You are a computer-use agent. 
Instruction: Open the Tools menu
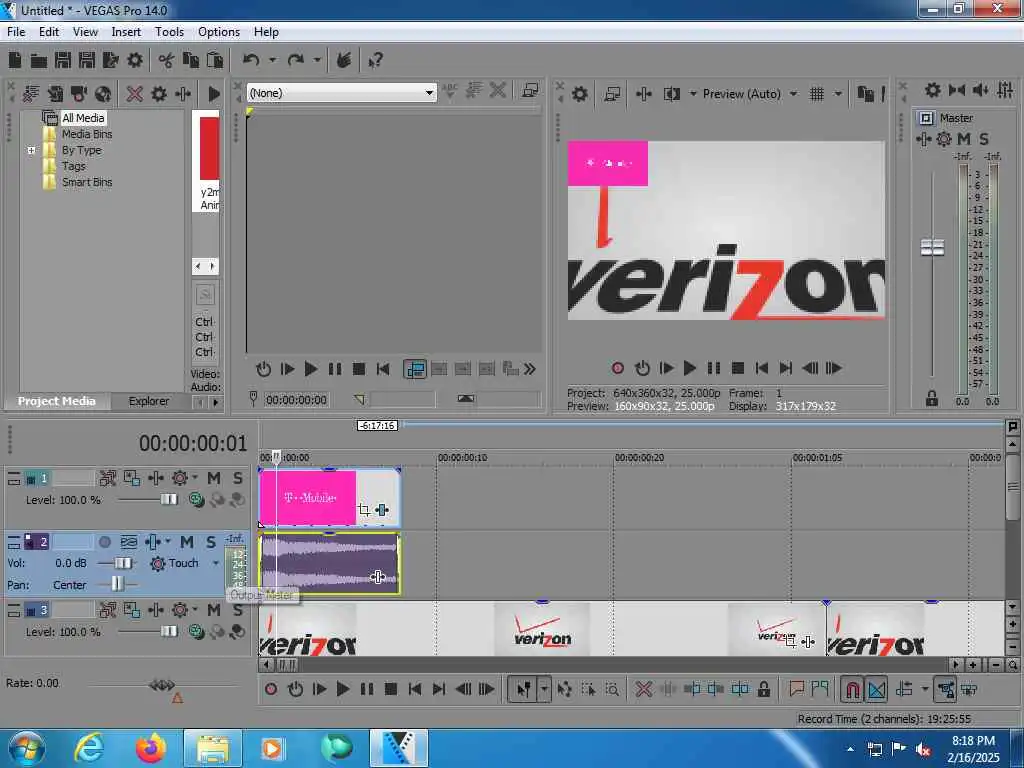pos(169,31)
